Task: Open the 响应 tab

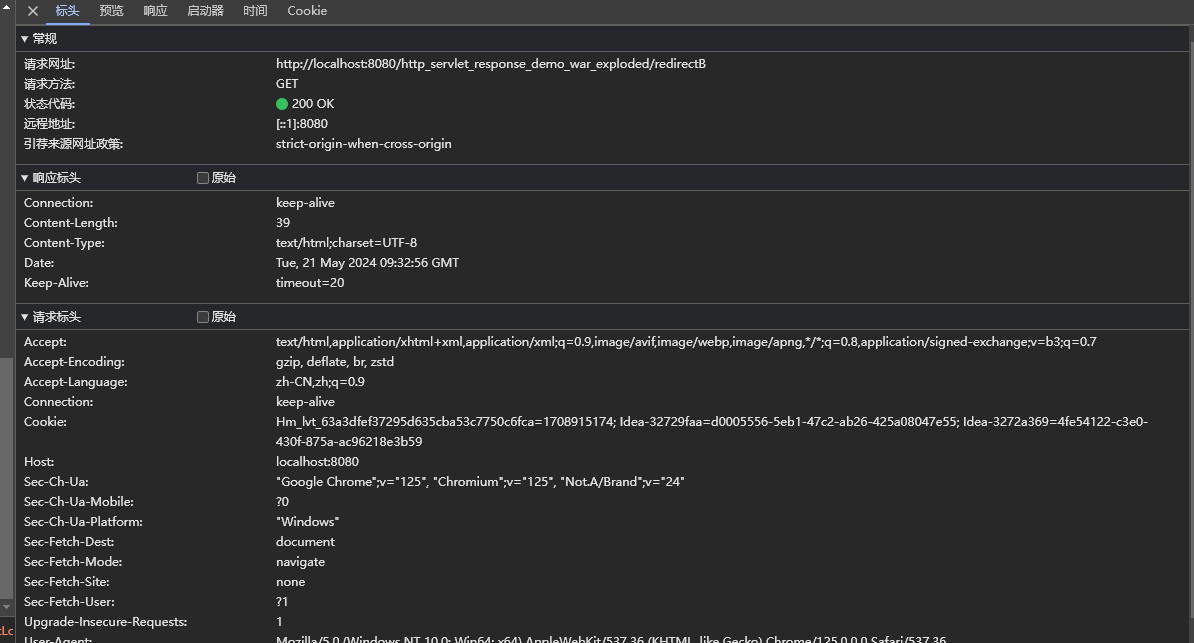Action: point(155,11)
